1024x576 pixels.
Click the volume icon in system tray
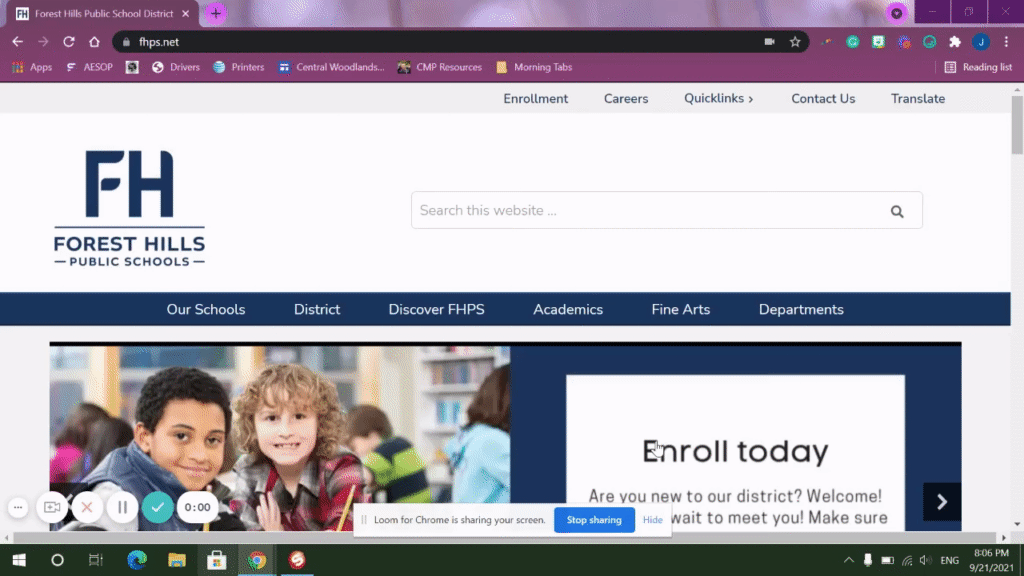[925, 560]
